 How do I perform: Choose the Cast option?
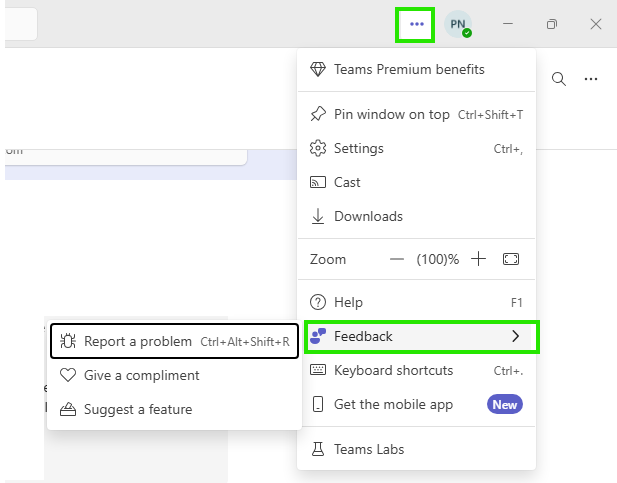[x=417, y=182]
